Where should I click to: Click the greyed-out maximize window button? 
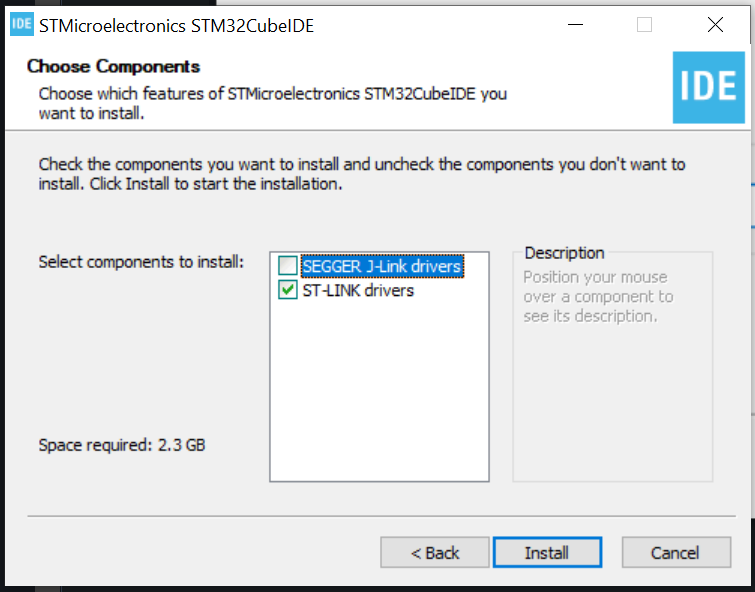(644, 25)
